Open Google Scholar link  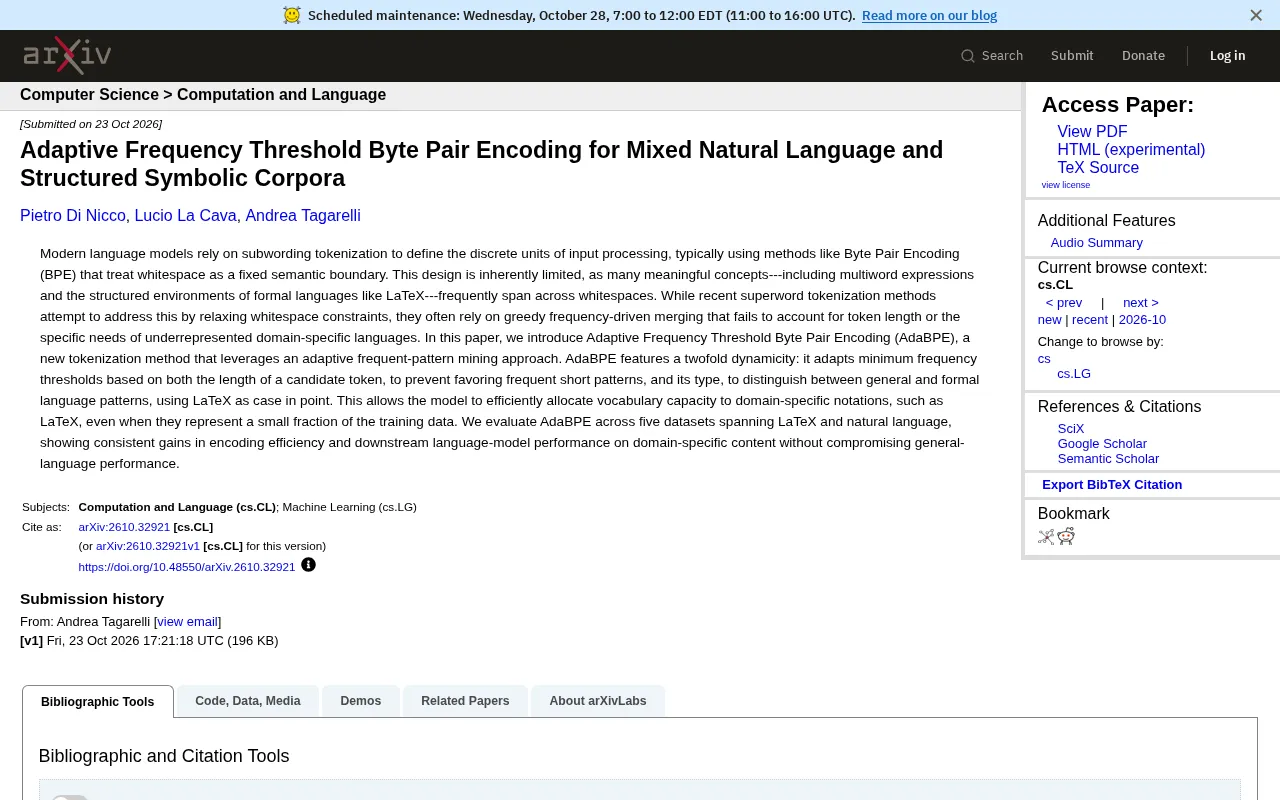click(x=1102, y=444)
